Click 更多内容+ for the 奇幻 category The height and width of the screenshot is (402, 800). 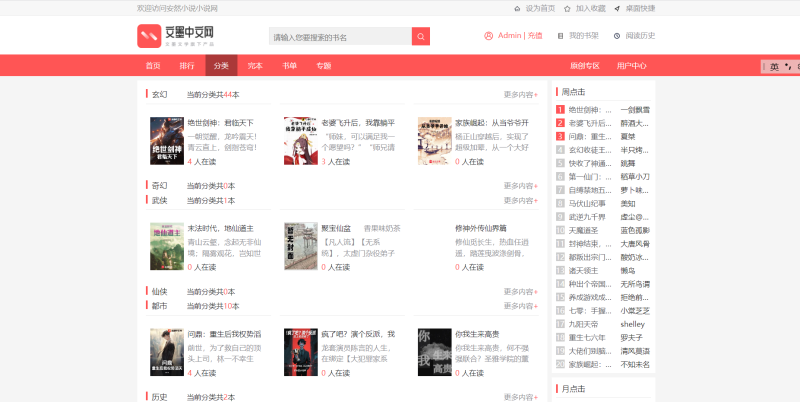[x=521, y=186]
